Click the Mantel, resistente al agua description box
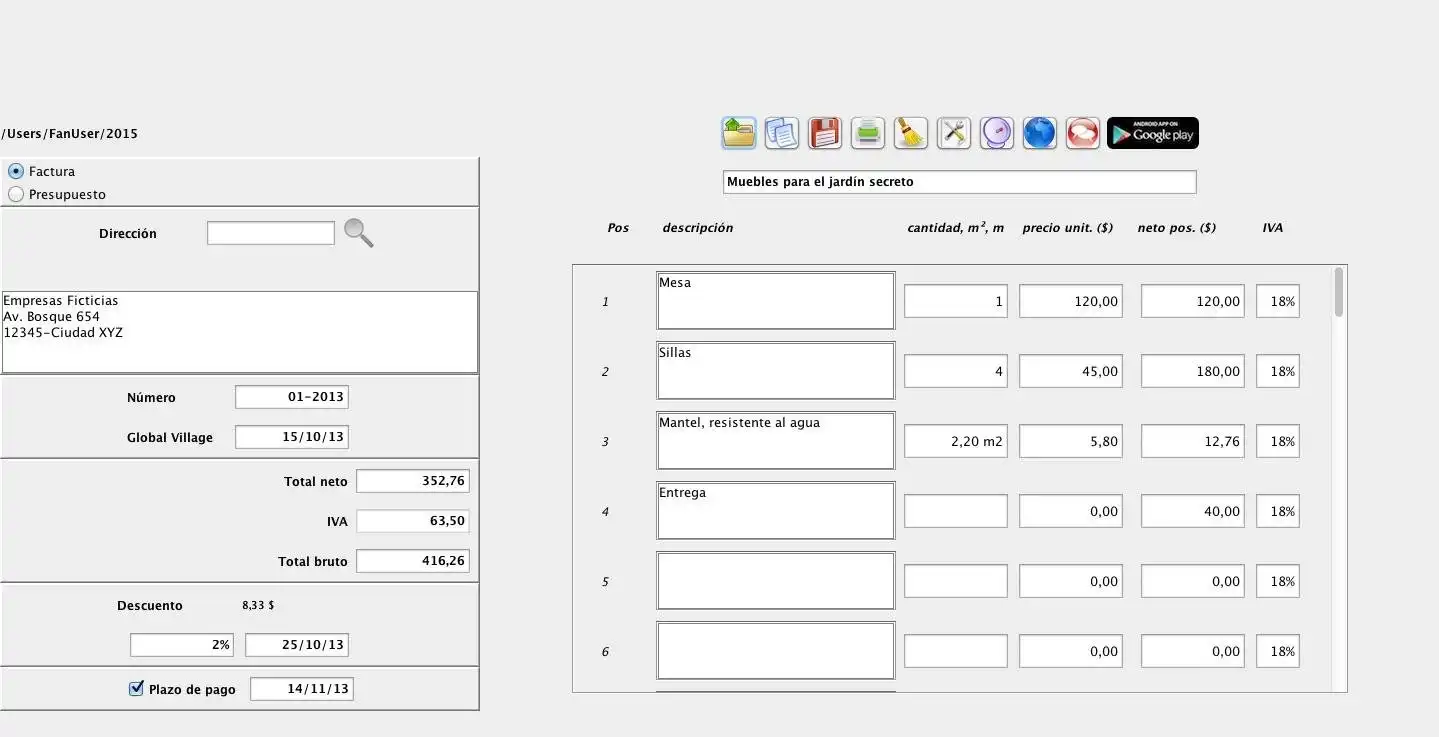Image resolution: width=1439 pixels, height=737 pixels. pos(776,441)
